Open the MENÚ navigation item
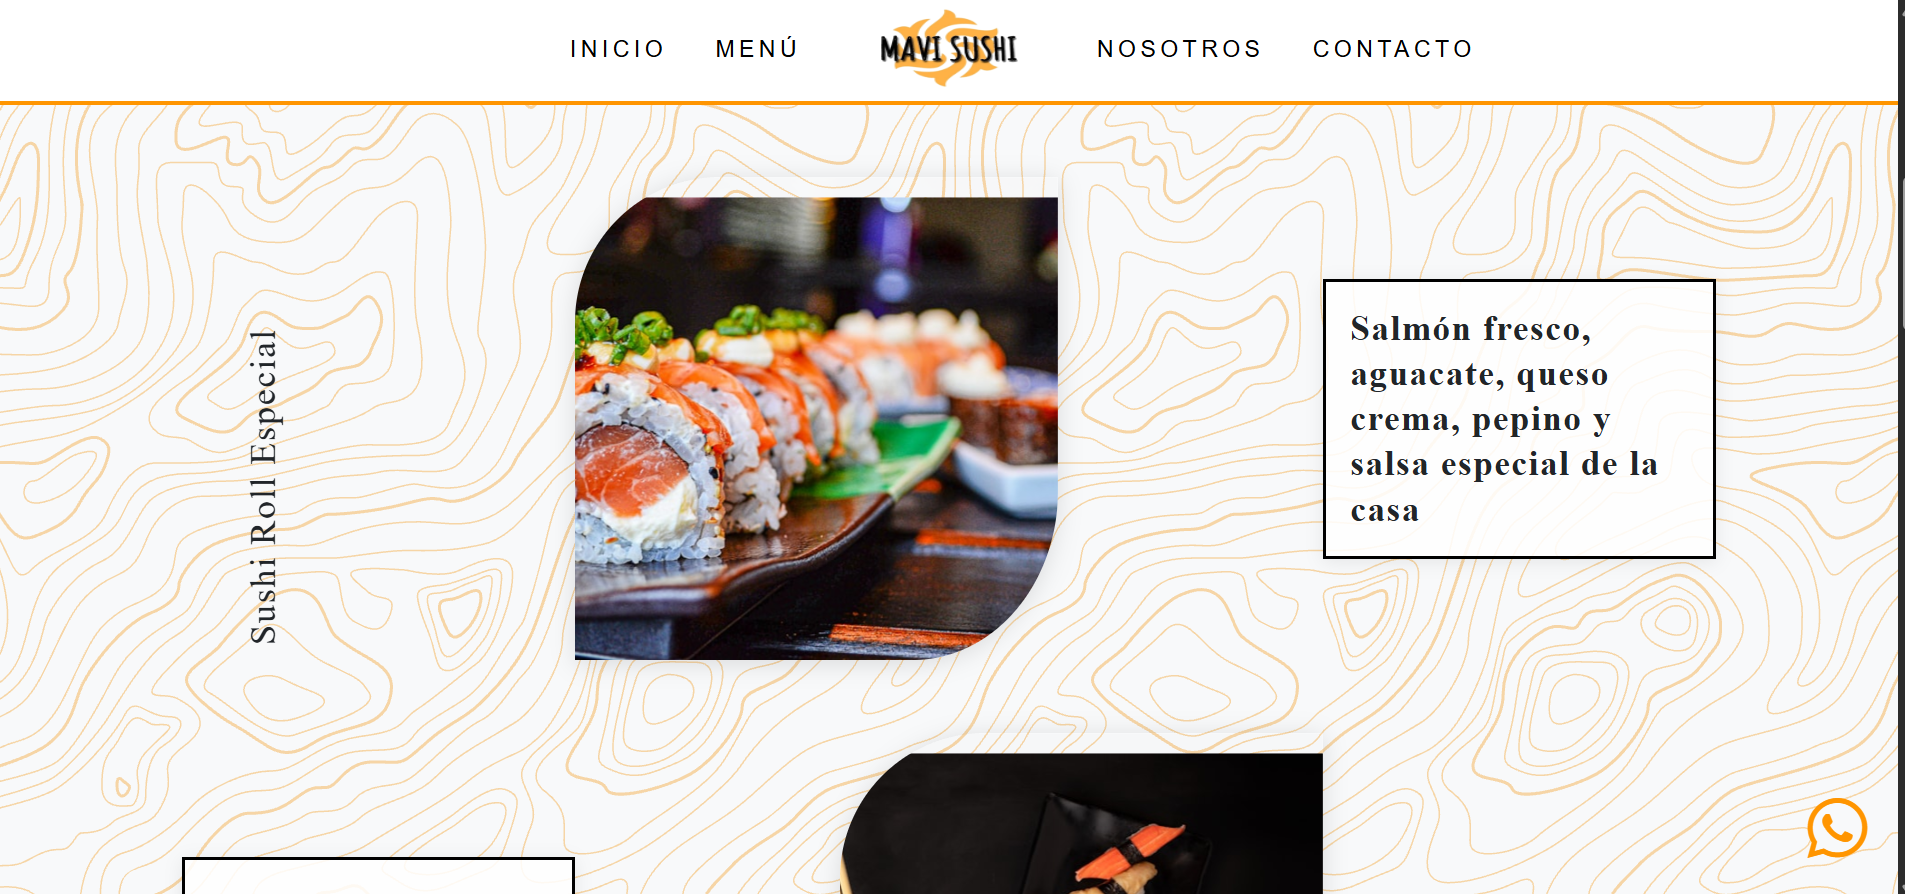Image resolution: width=1905 pixels, height=894 pixels. pos(757,49)
